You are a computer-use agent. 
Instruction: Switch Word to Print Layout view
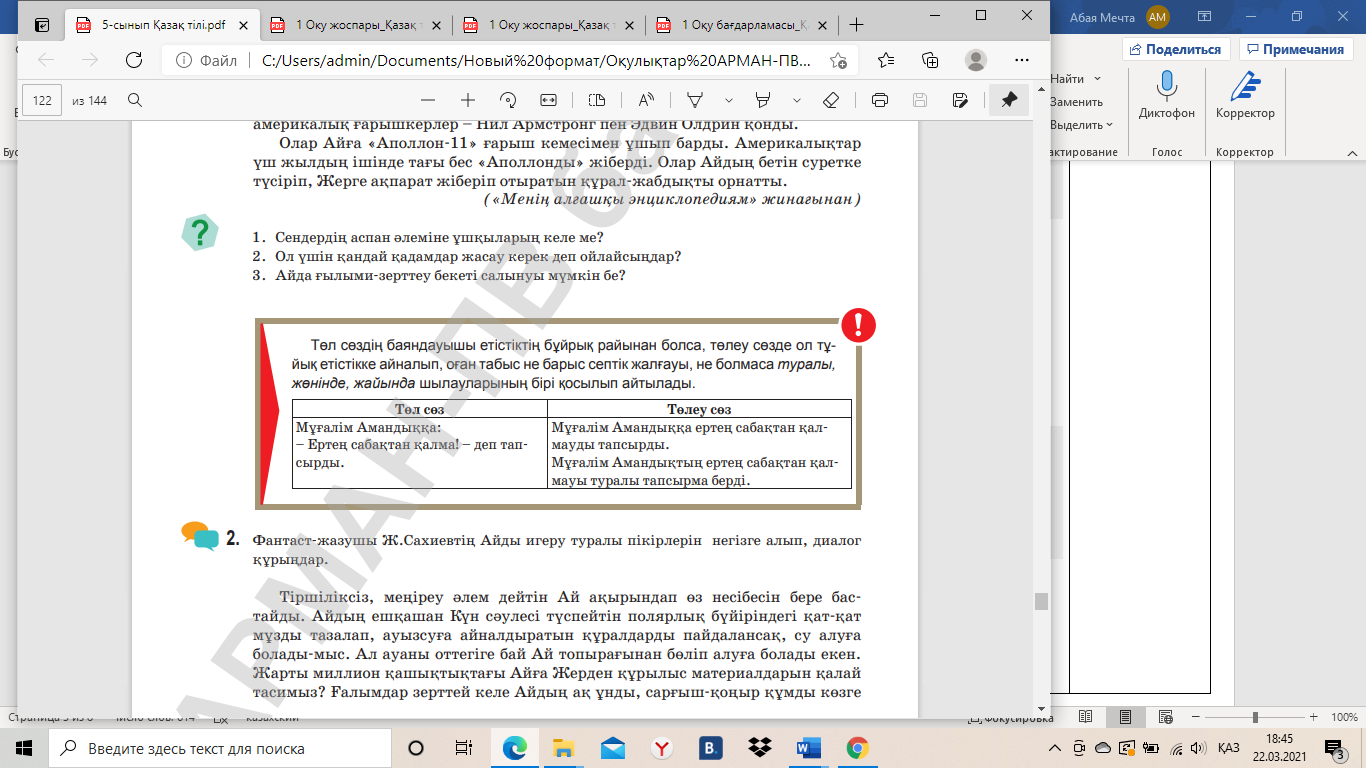pyautogui.click(x=1125, y=717)
